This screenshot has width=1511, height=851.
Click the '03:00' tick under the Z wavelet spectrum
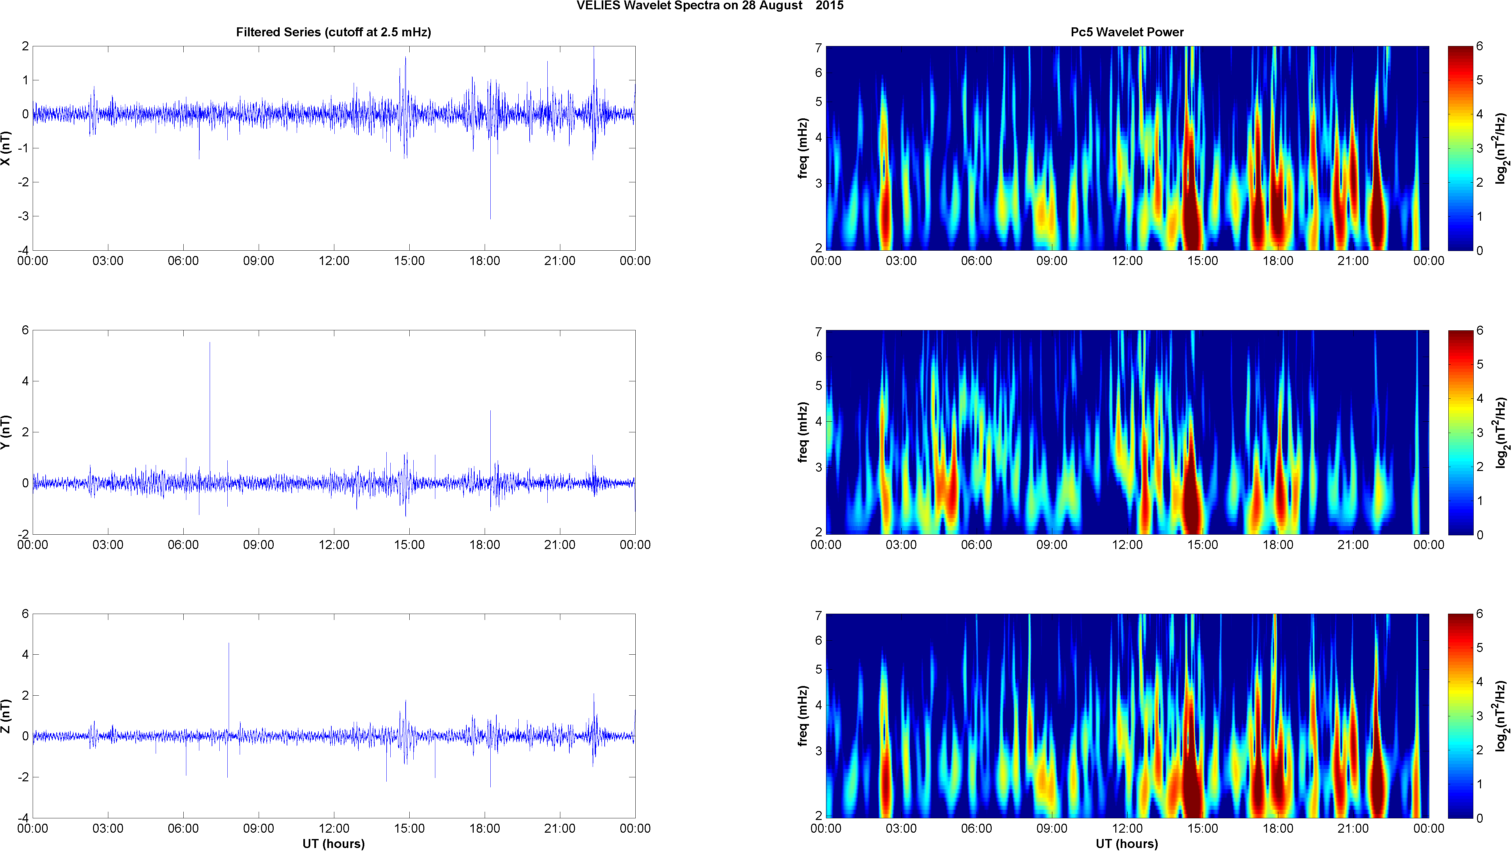coord(901,829)
